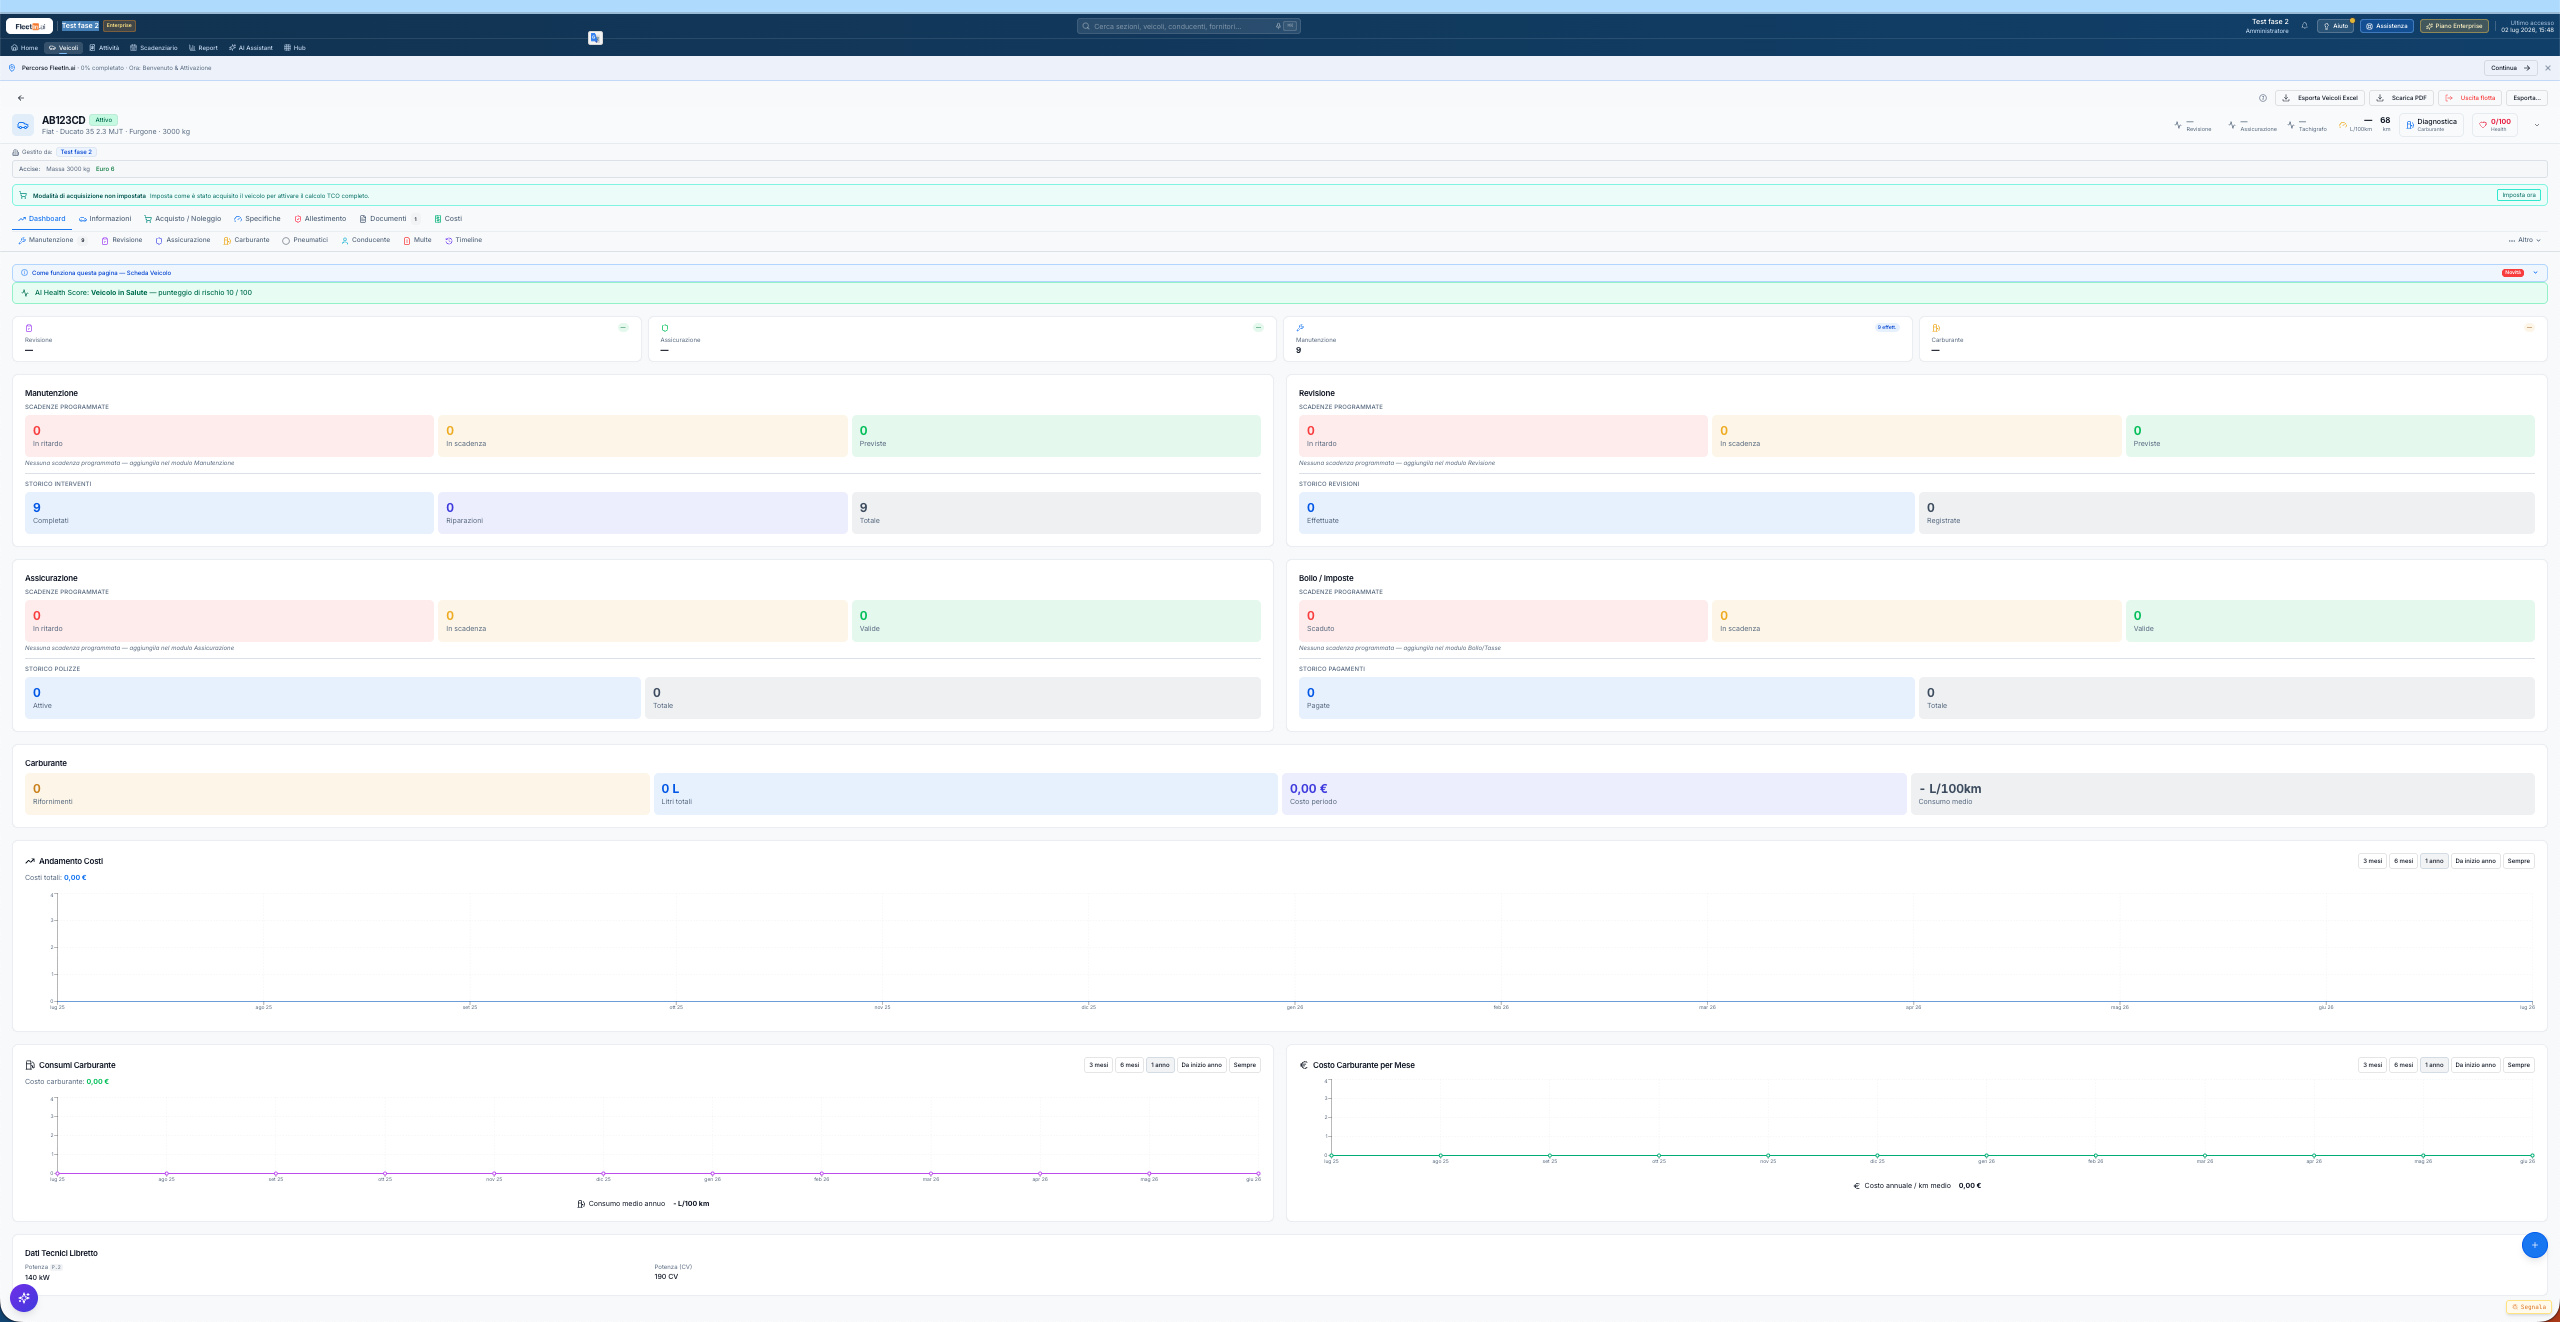Click the Piano Enterprise button
The image size is (2560, 1322).
[2454, 26]
